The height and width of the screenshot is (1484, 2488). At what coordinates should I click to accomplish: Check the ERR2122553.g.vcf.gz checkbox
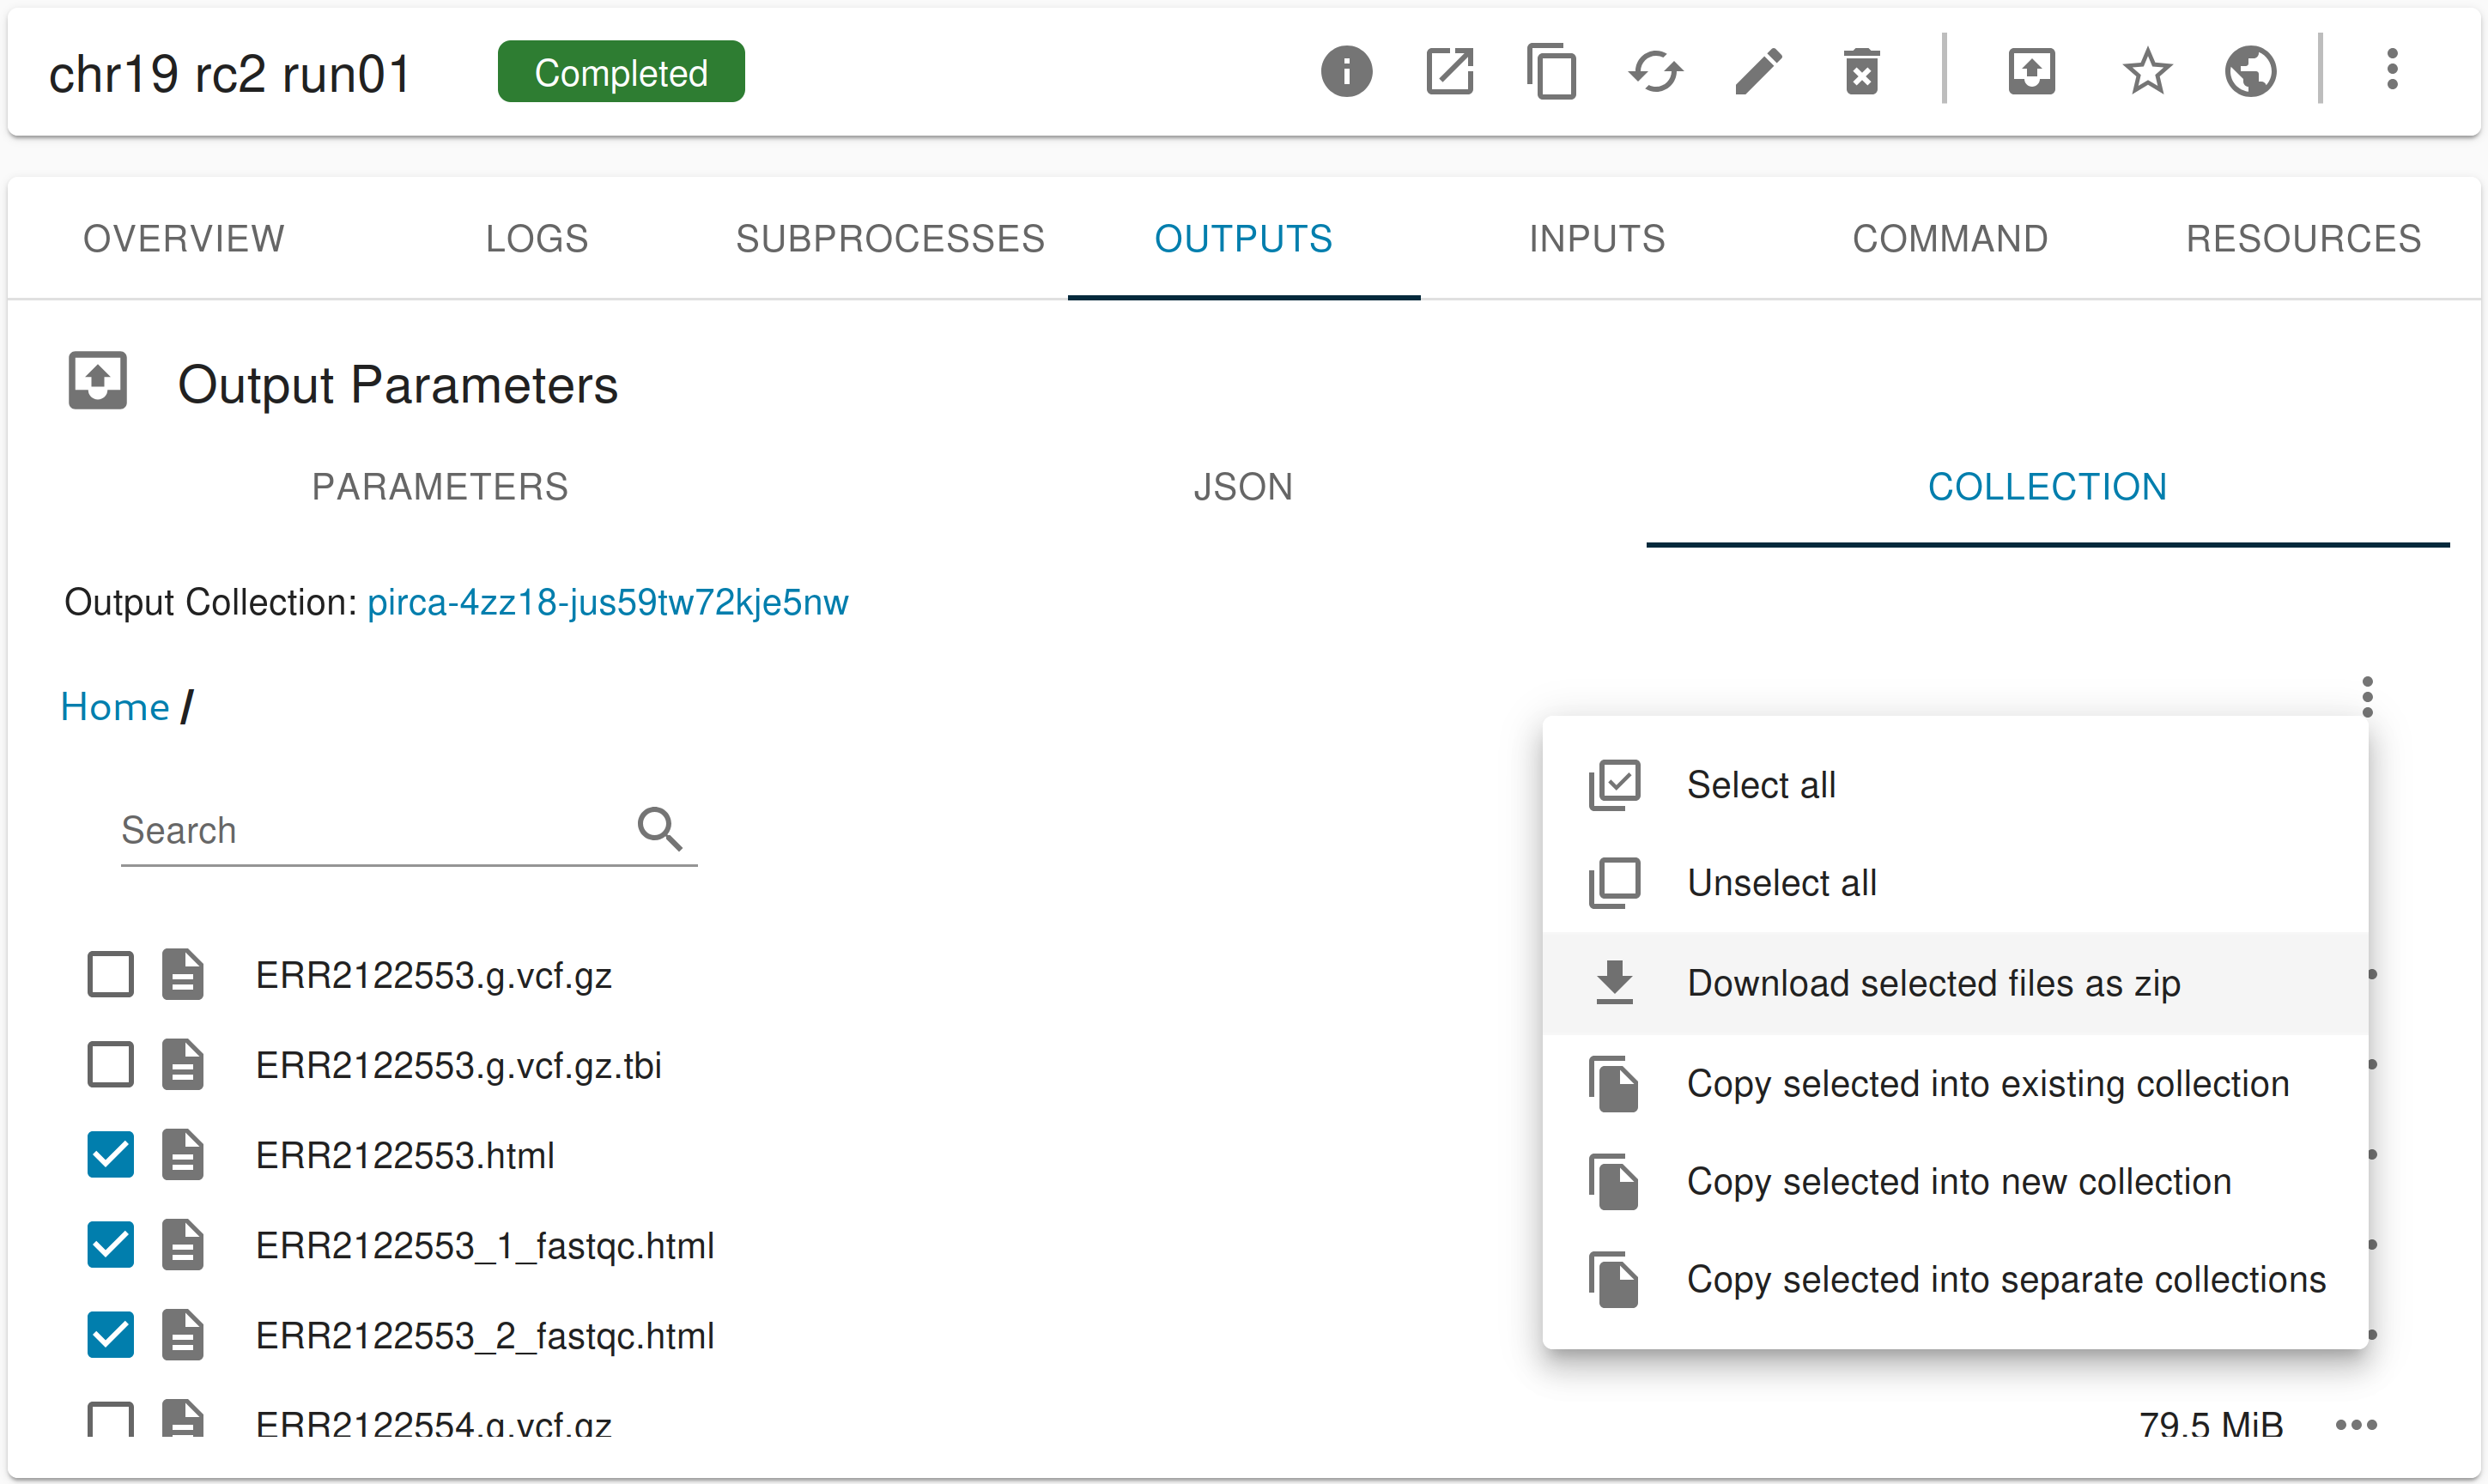click(110, 974)
